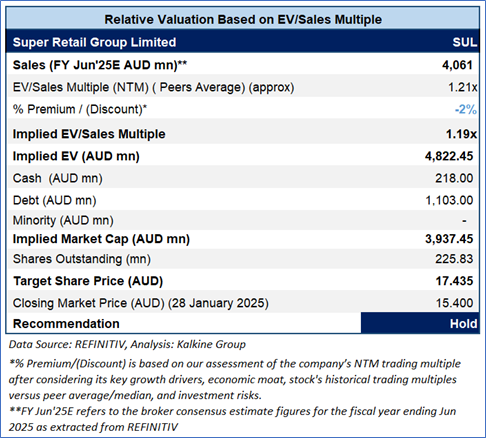Click the '*% Premium/(Discount) is based on' footnote
The width and height of the screenshot is (486, 438).
(x=235, y=379)
